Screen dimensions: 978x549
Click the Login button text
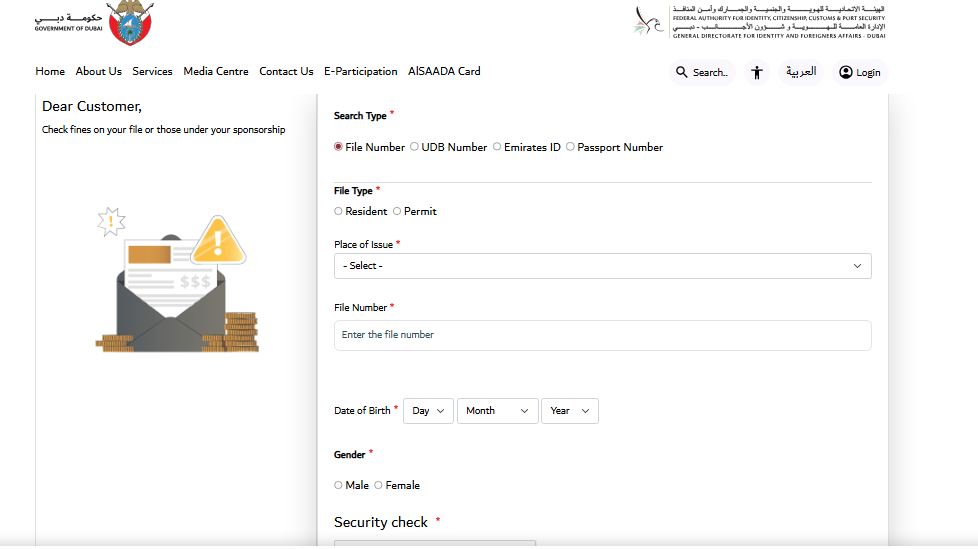click(868, 73)
